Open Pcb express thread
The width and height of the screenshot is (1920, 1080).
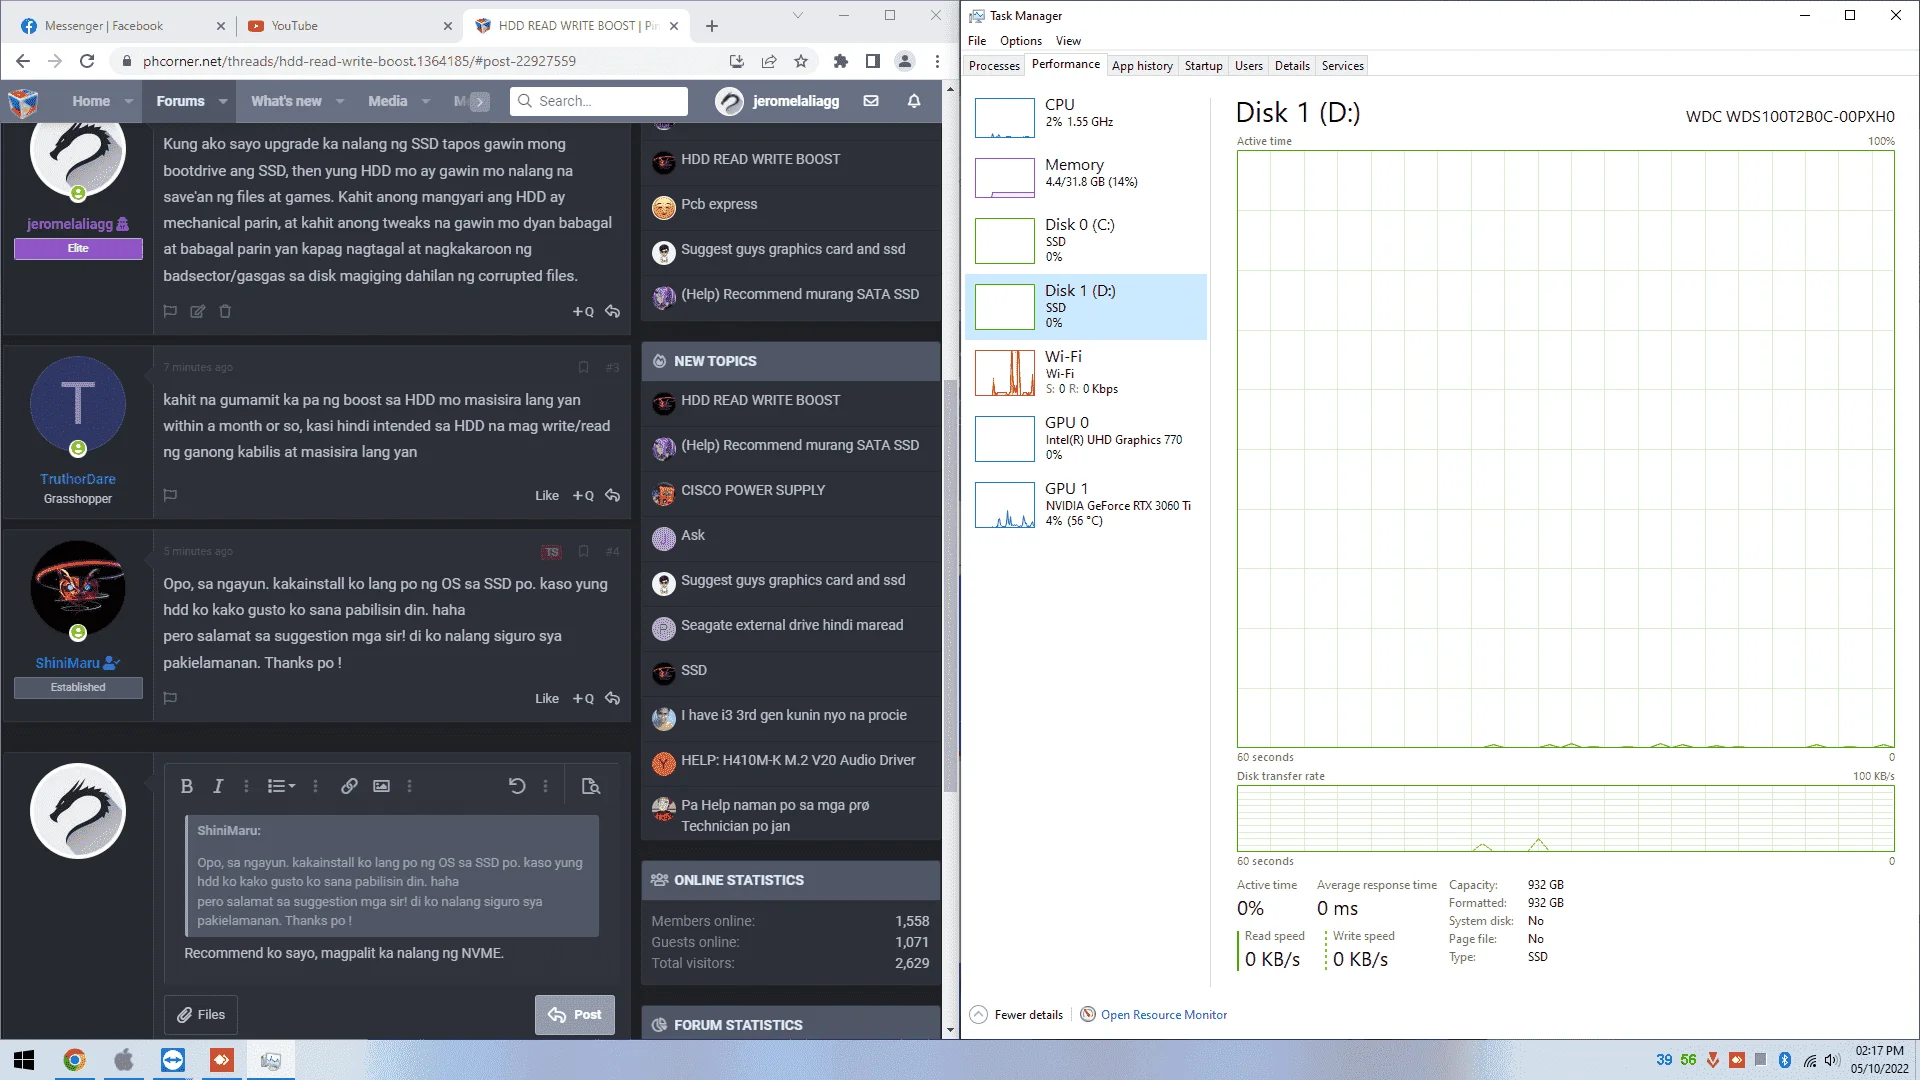[719, 204]
